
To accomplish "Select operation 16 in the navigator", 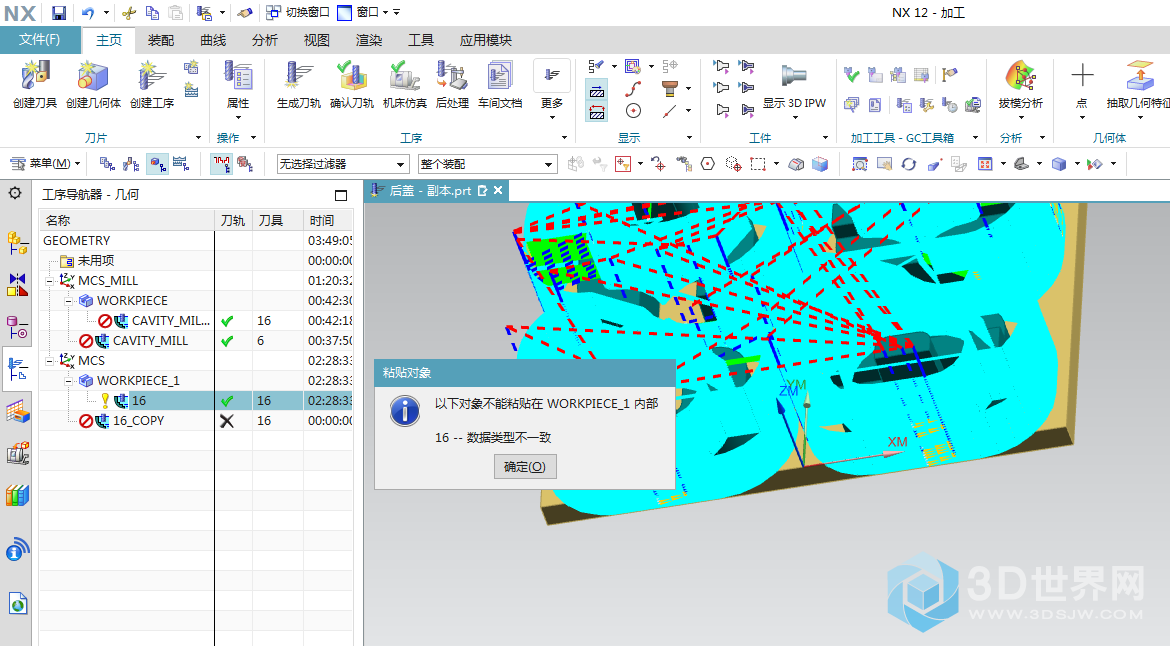I will tap(195, 401).
